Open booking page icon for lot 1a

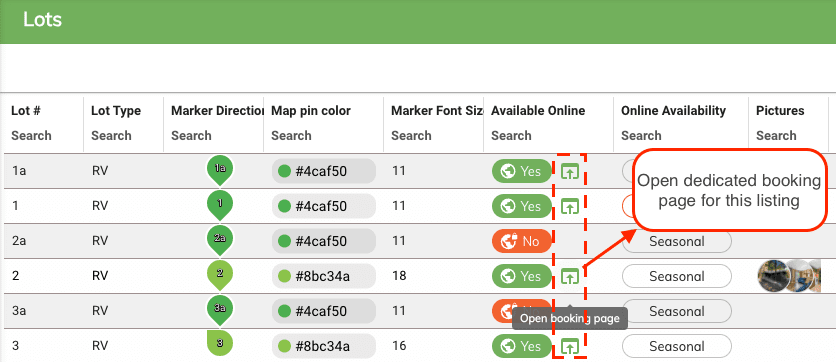(570, 172)
